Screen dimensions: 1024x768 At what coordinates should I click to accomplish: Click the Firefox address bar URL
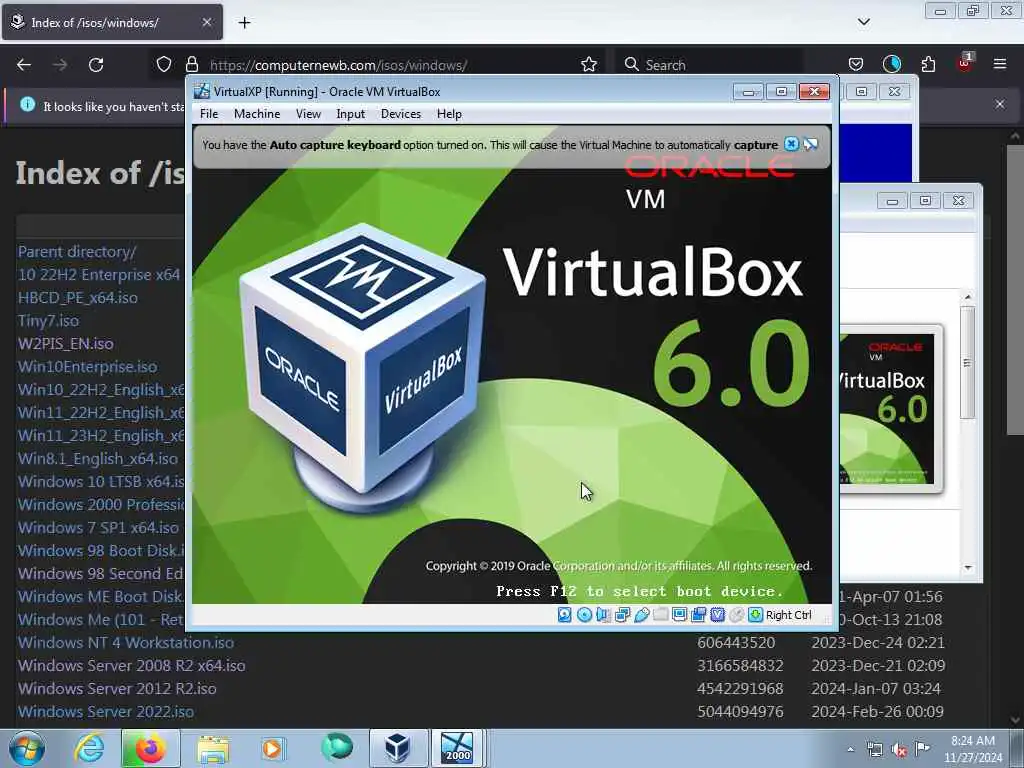tap(338, 65)
